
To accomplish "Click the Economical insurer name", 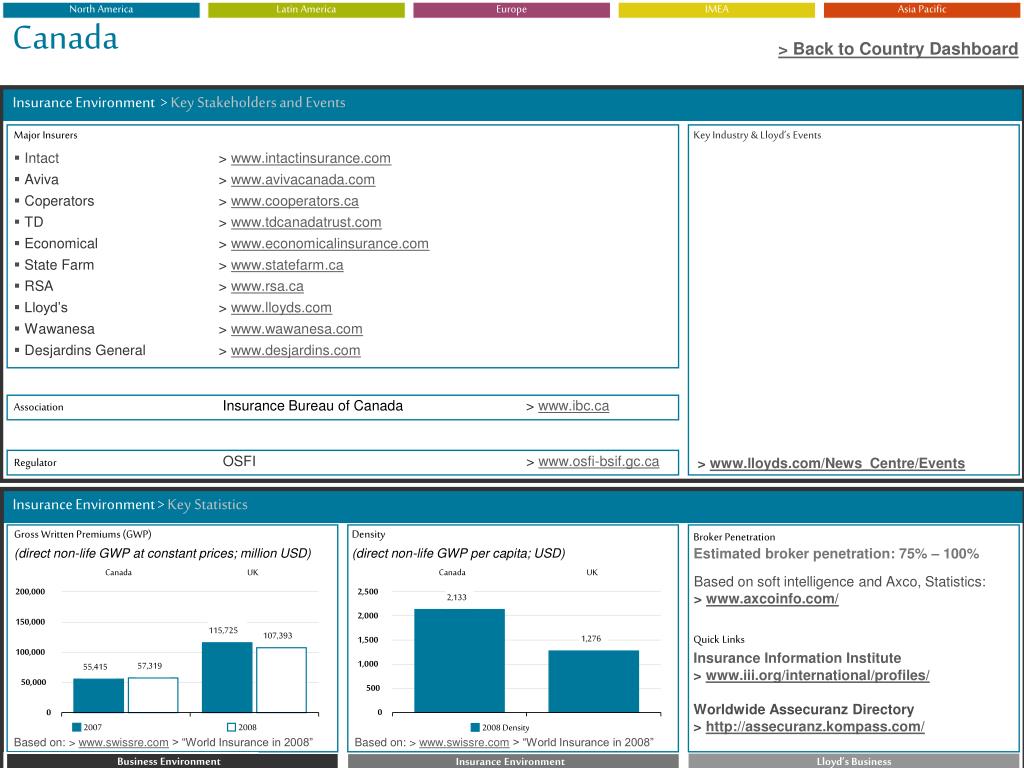I will pos(61,244).
